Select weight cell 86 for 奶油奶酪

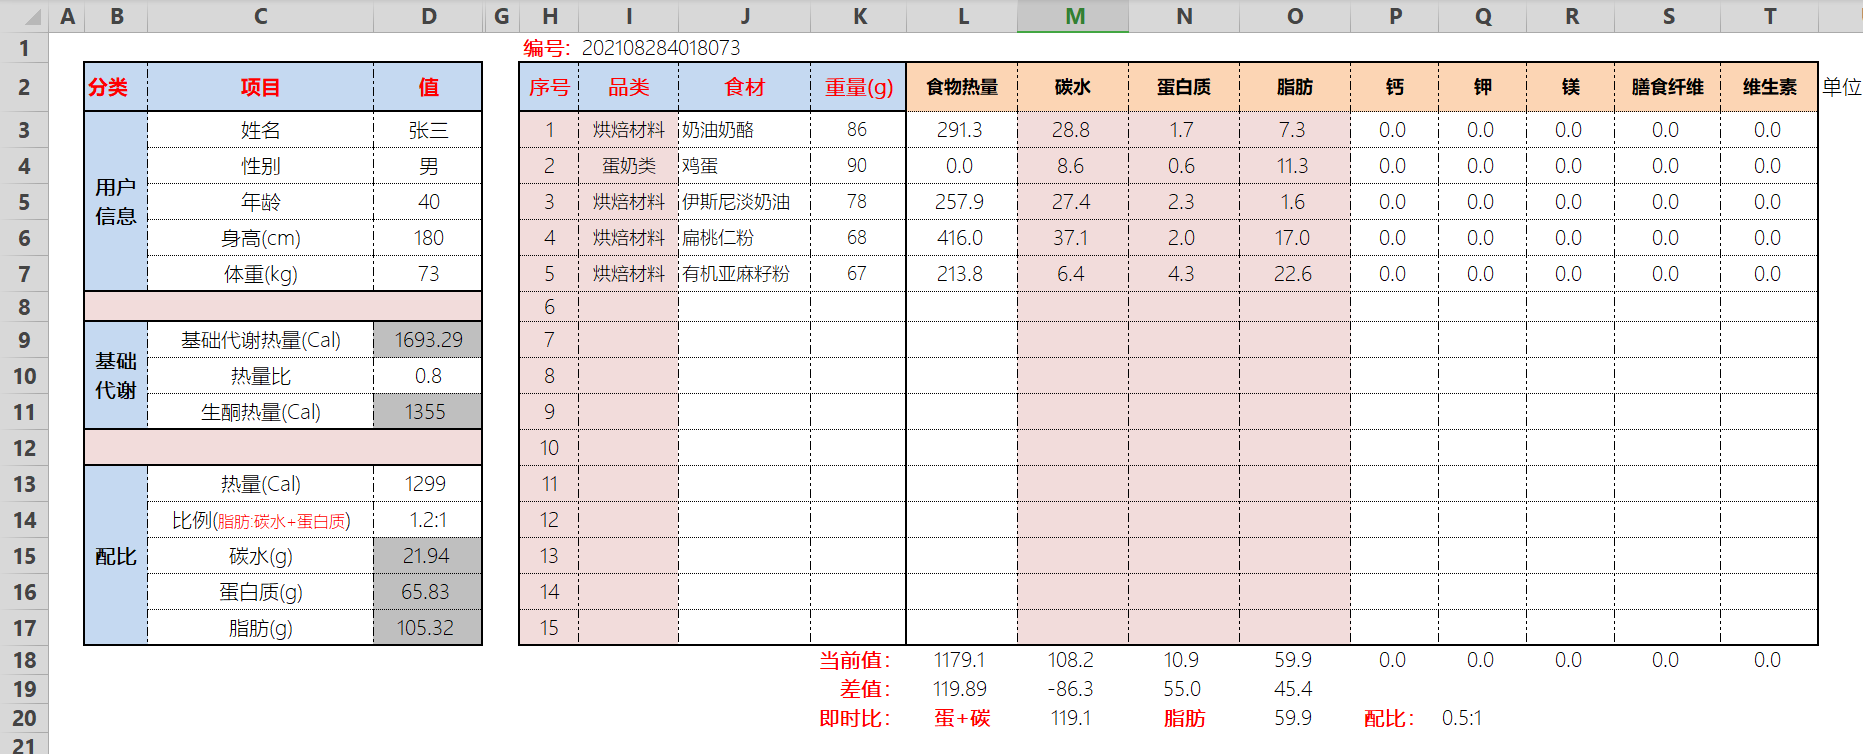point(858,130)
